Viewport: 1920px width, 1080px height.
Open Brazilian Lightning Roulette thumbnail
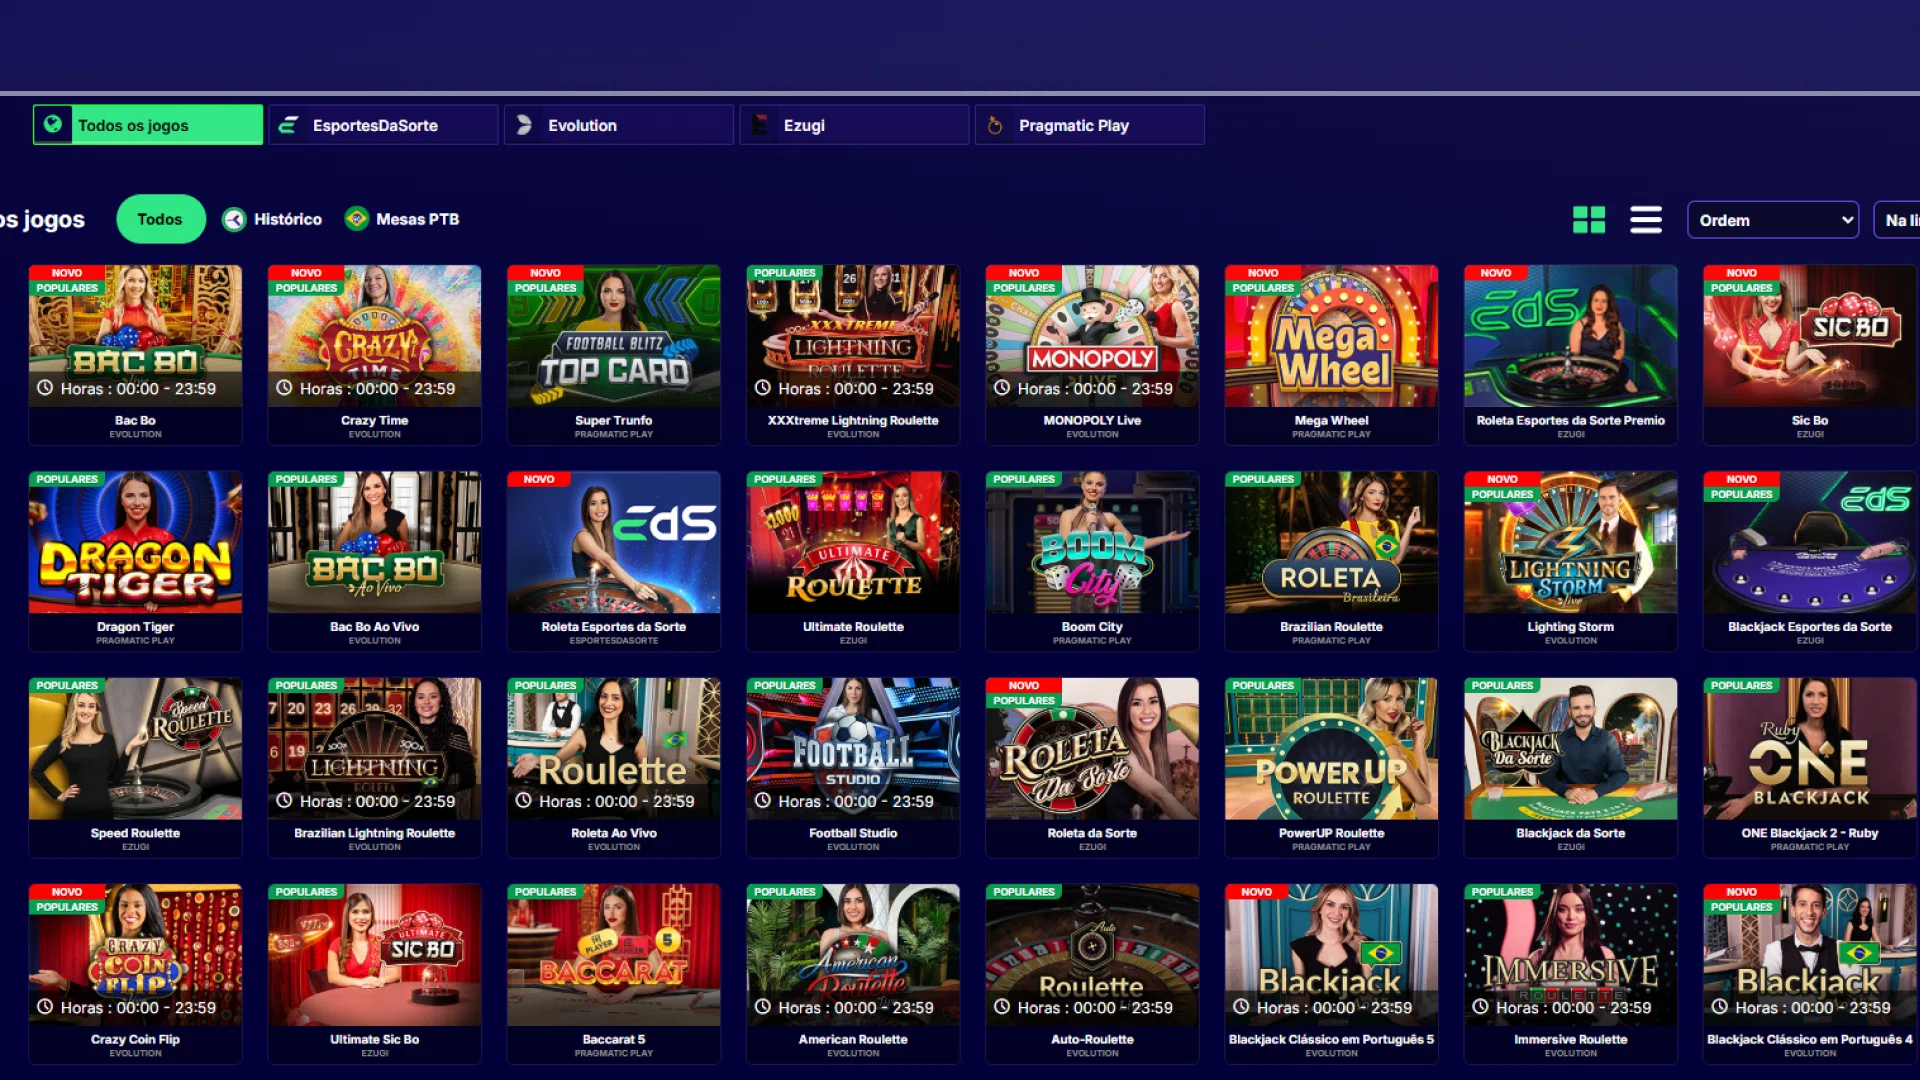(x=374, y=749)
